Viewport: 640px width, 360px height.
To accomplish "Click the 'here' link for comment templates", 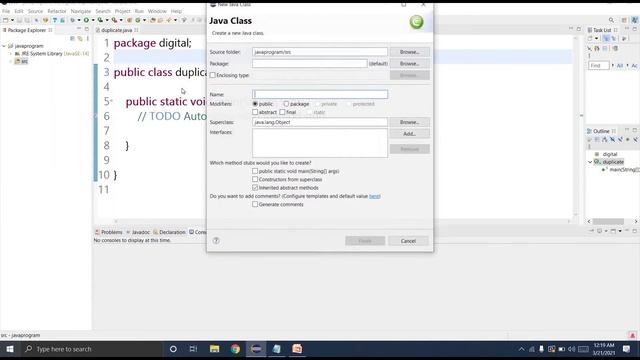I will point(374,196).
